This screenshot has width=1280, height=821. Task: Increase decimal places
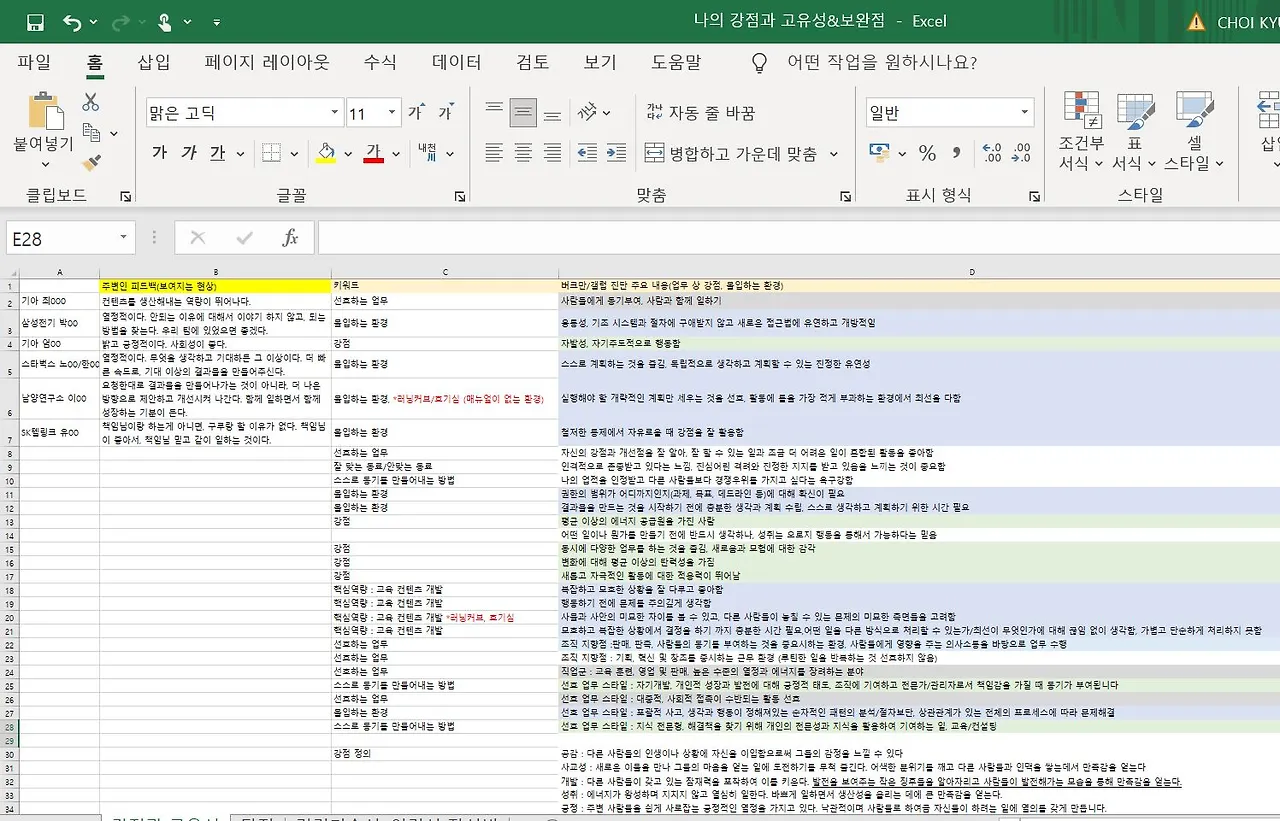(992, 153)
